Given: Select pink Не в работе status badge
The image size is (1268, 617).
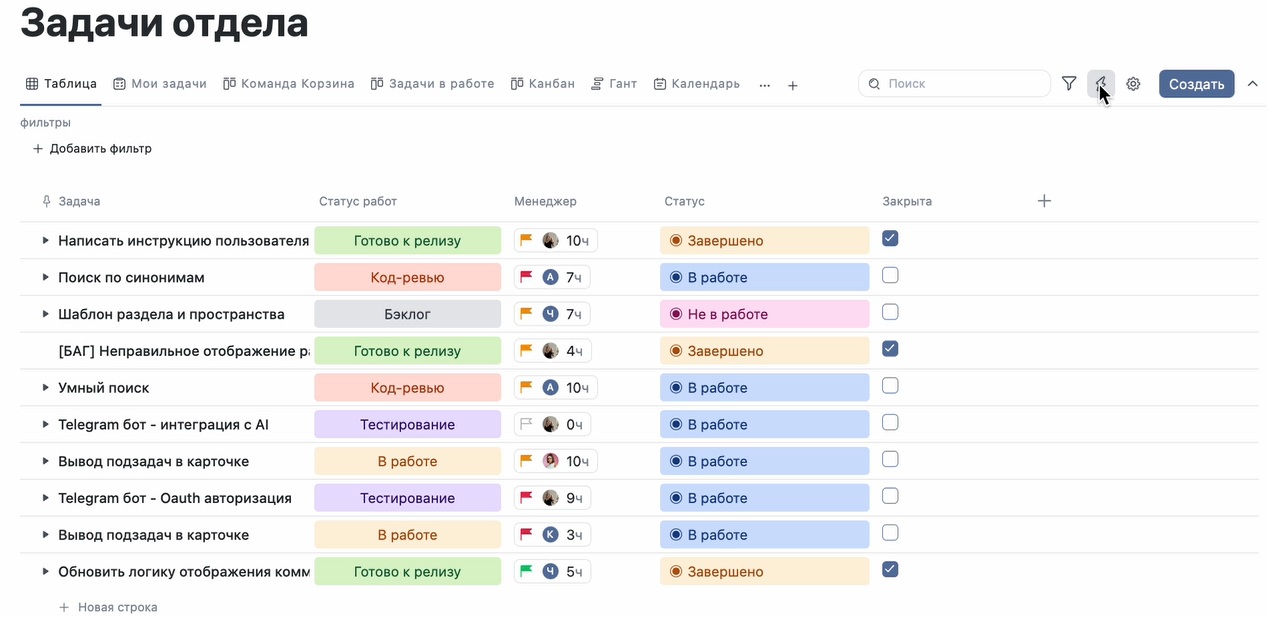Looking at the screenshot, I should point(763,314).
